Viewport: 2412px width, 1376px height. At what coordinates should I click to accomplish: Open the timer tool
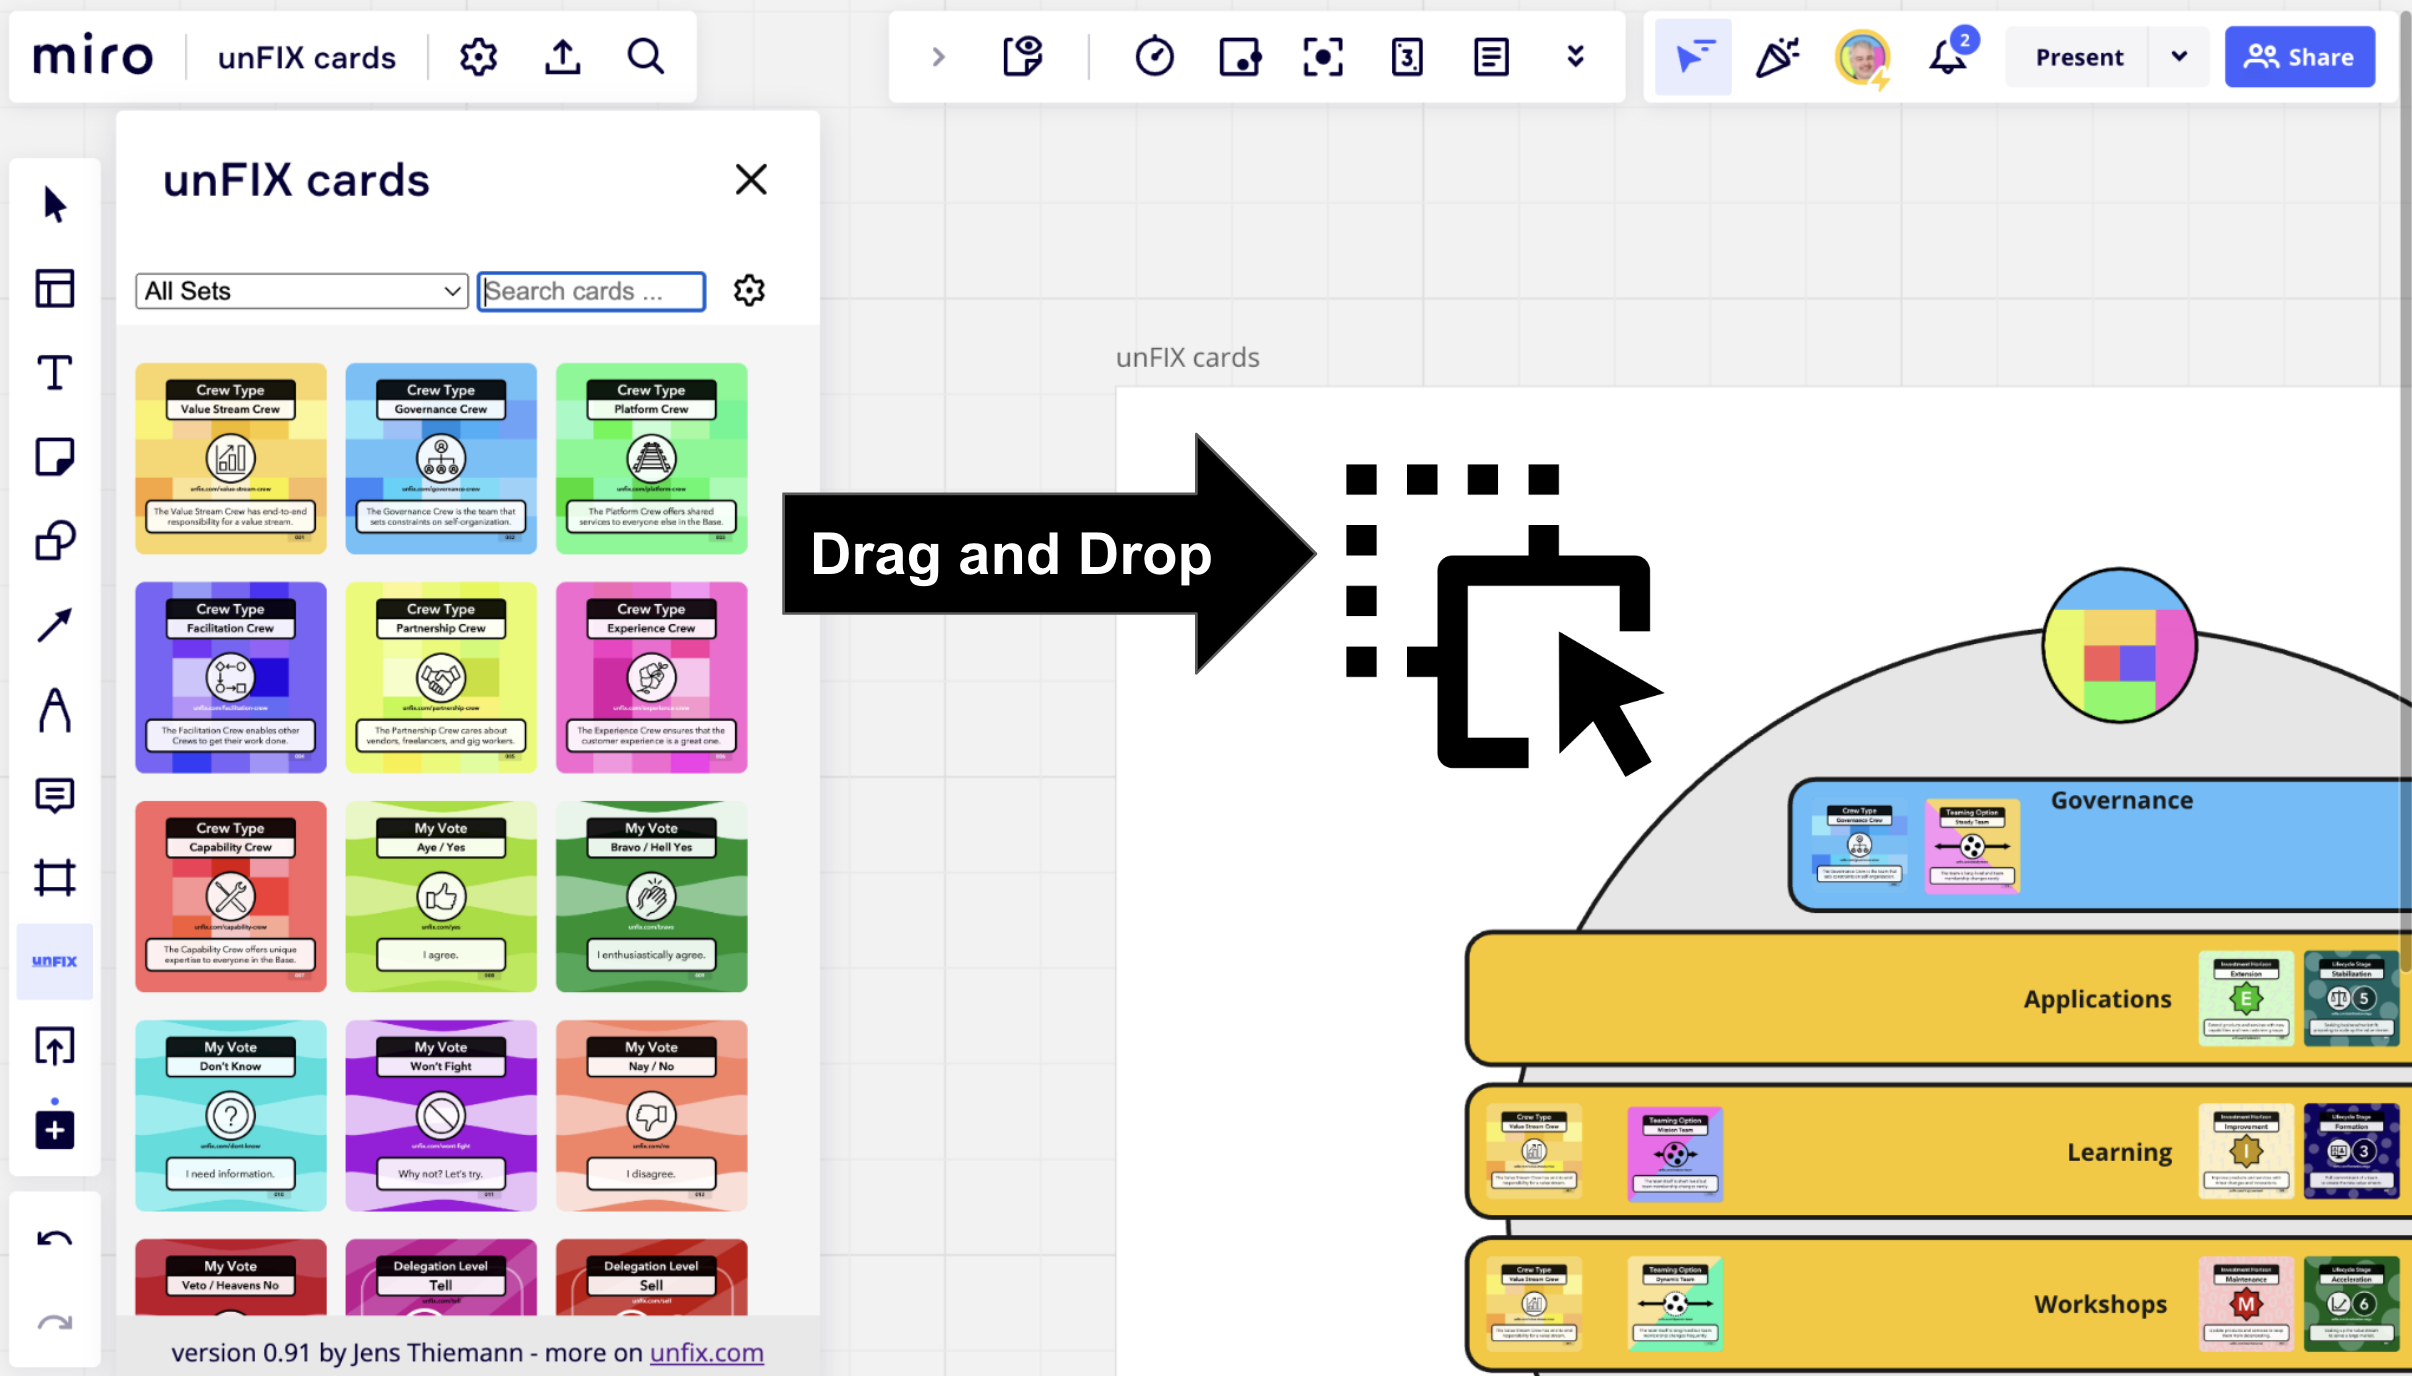pos(1155,57)
